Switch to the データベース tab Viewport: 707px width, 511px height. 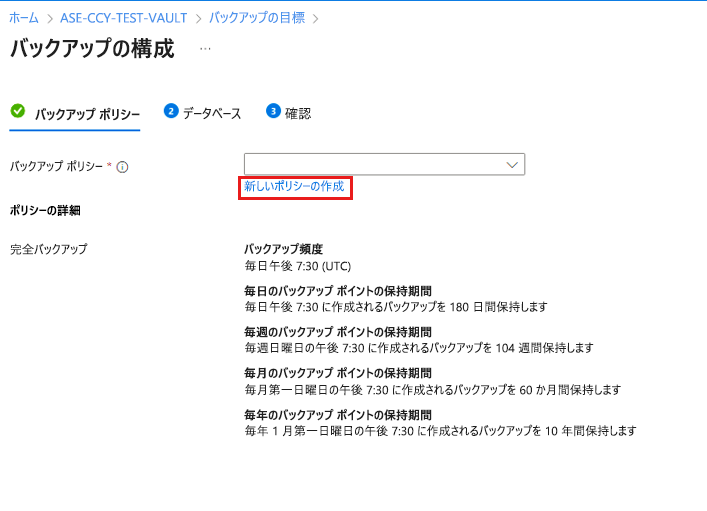pyautogui.click(x=211, y=114)
